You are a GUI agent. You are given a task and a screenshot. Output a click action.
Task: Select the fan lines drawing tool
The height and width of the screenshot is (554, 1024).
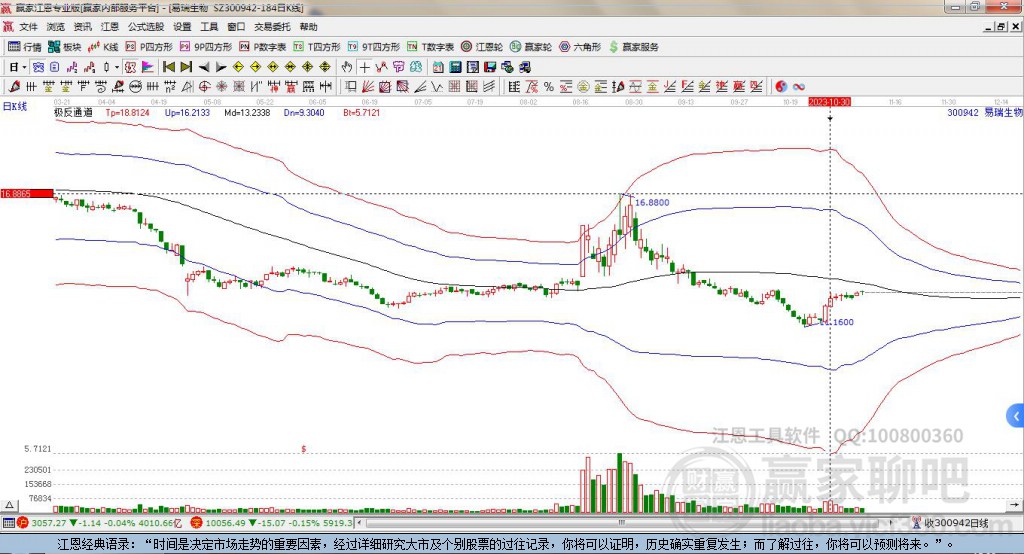(368, 86)
